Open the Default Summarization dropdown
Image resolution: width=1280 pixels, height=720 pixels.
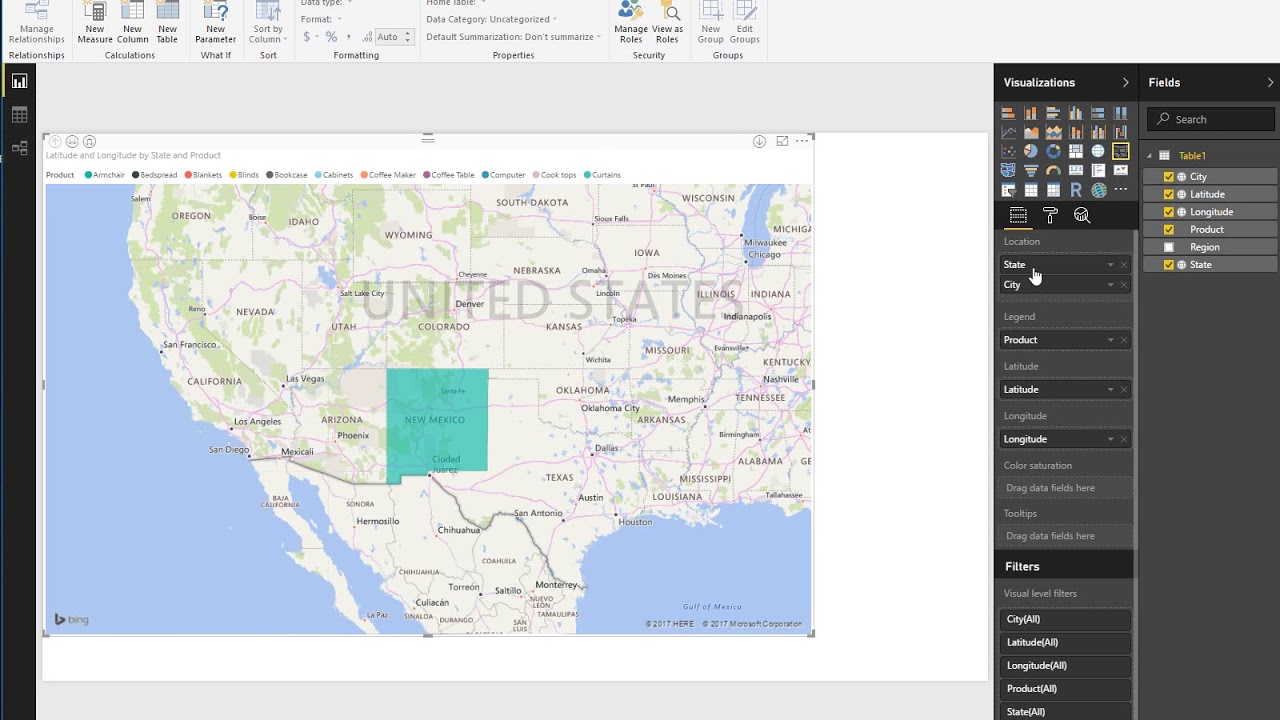(514, 37)
